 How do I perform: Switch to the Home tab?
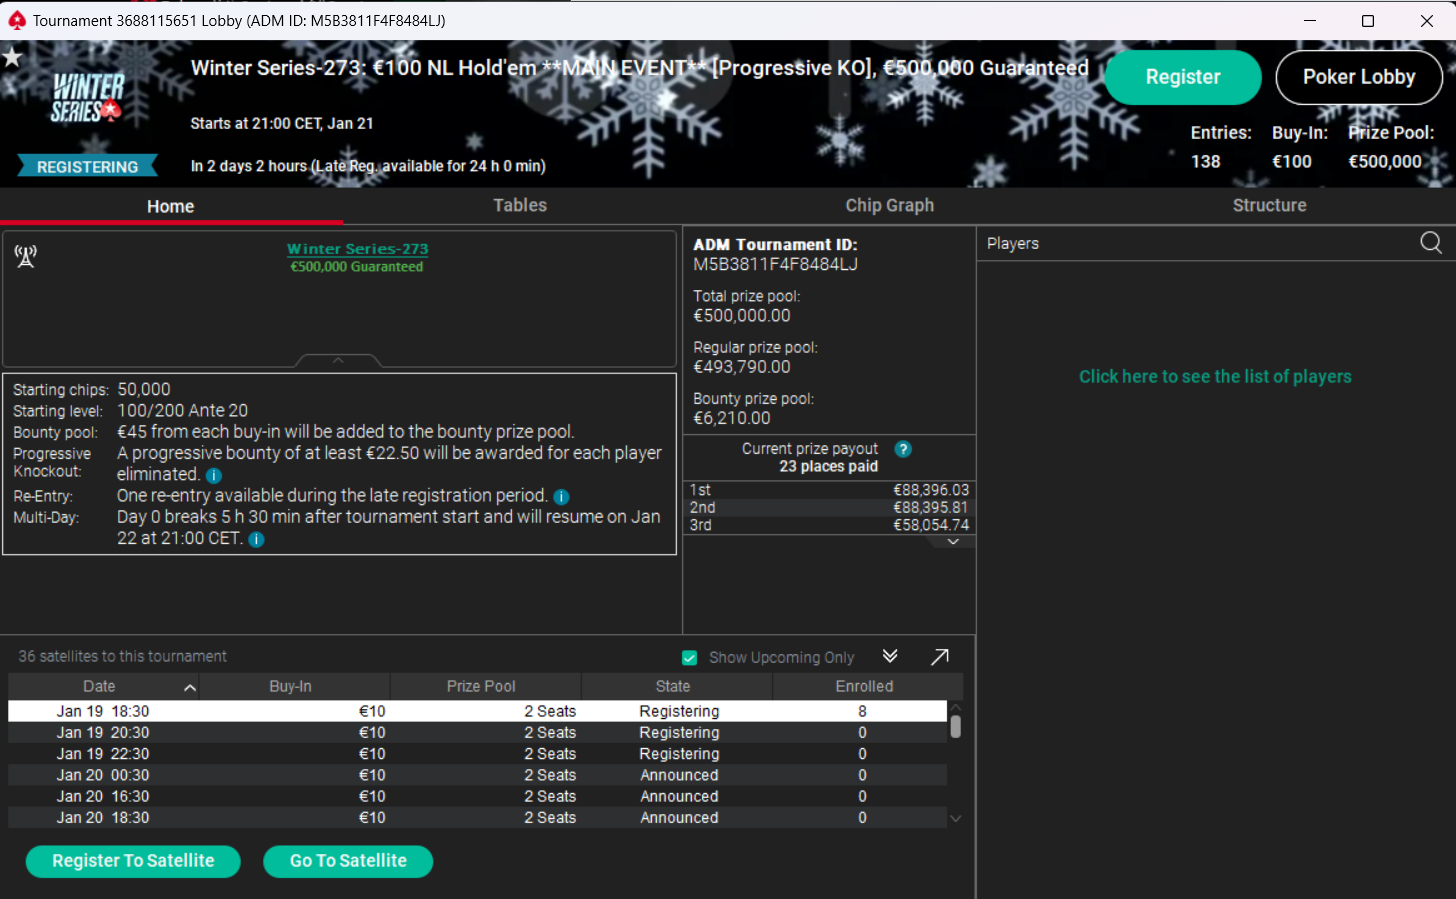coord(171,206)
